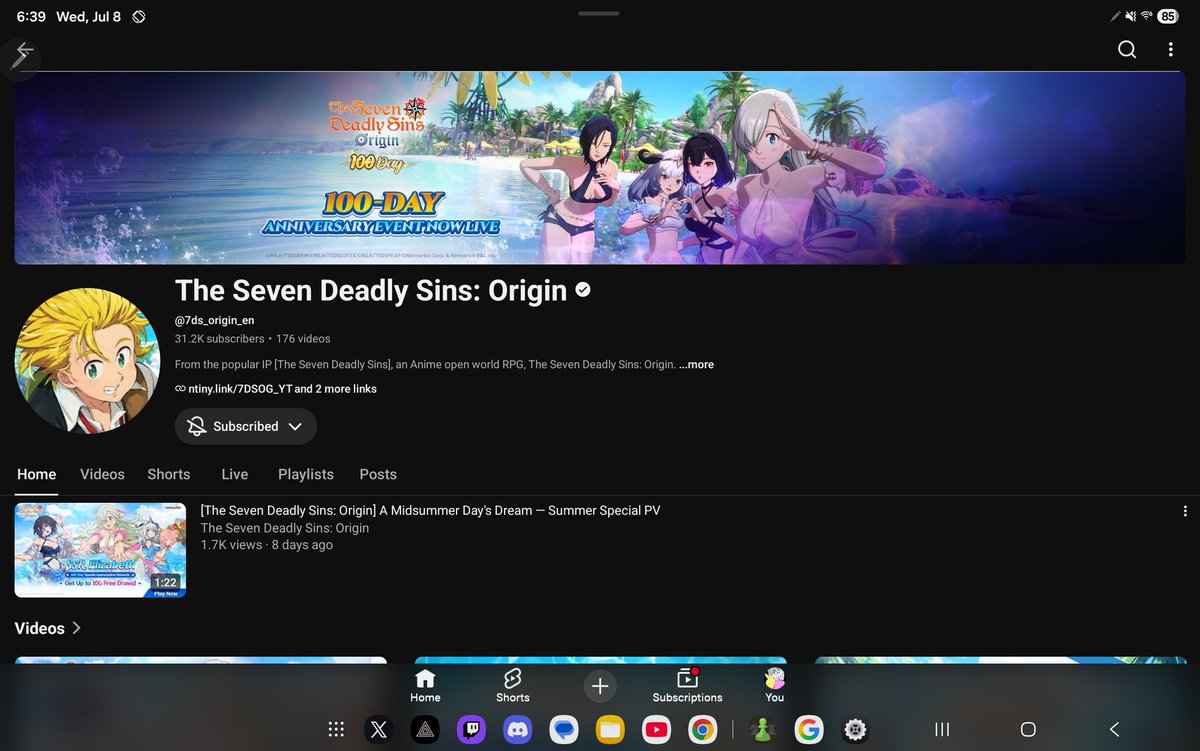Open the Live tab
Screen dimensions: 1200x751
click(x=235, y=474)
